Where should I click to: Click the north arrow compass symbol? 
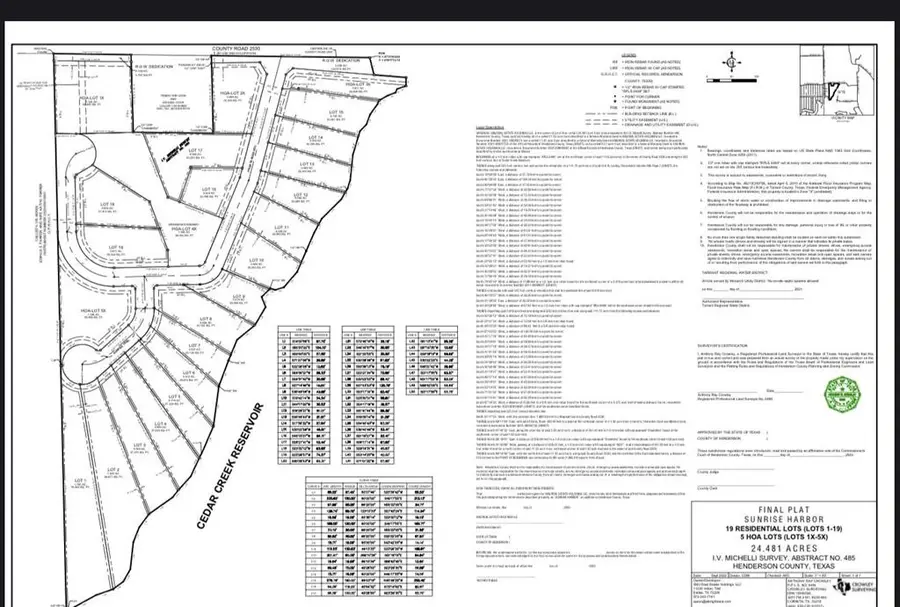(731, 62)
